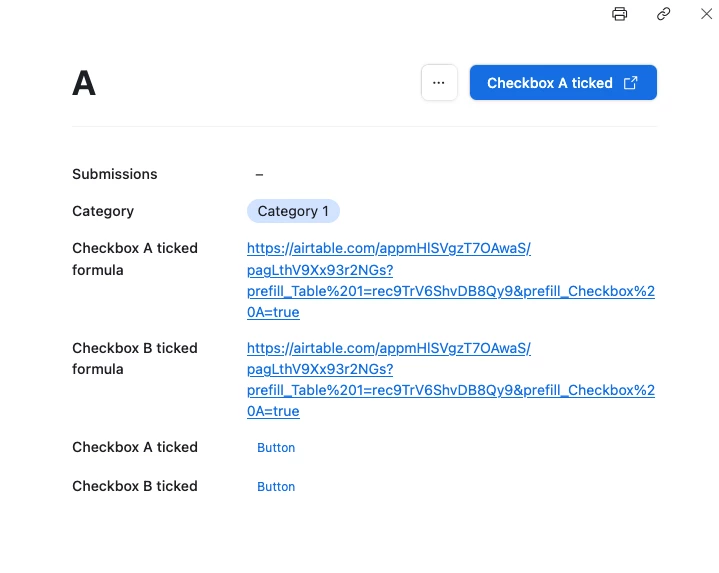Image resolution: width=719 pixels, height=573 pixels.
Task: Close the record detail panel
Action: [706, 14]
